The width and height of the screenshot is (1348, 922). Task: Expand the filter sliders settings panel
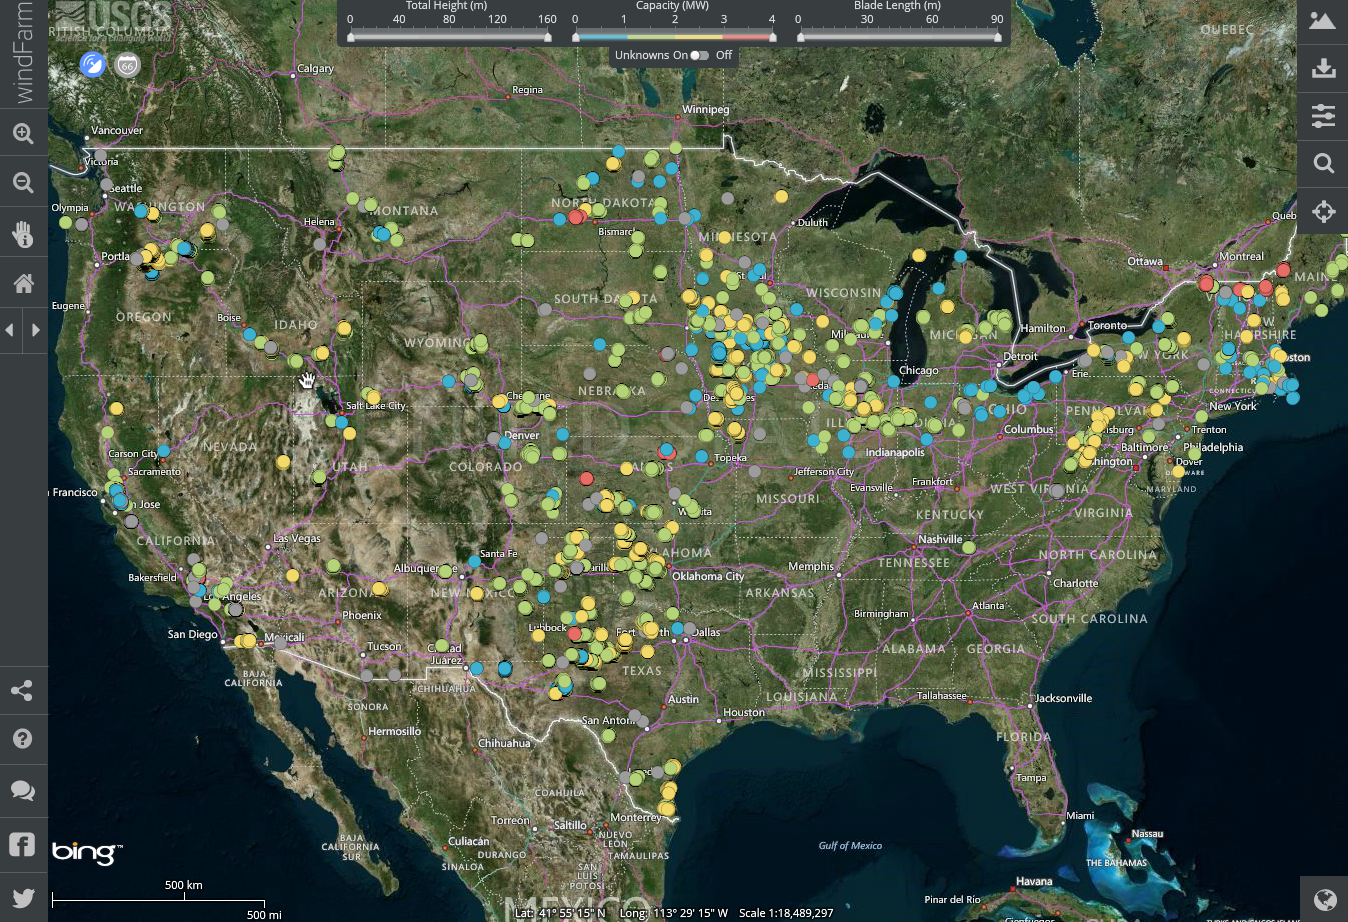[x=1323, y=116]
